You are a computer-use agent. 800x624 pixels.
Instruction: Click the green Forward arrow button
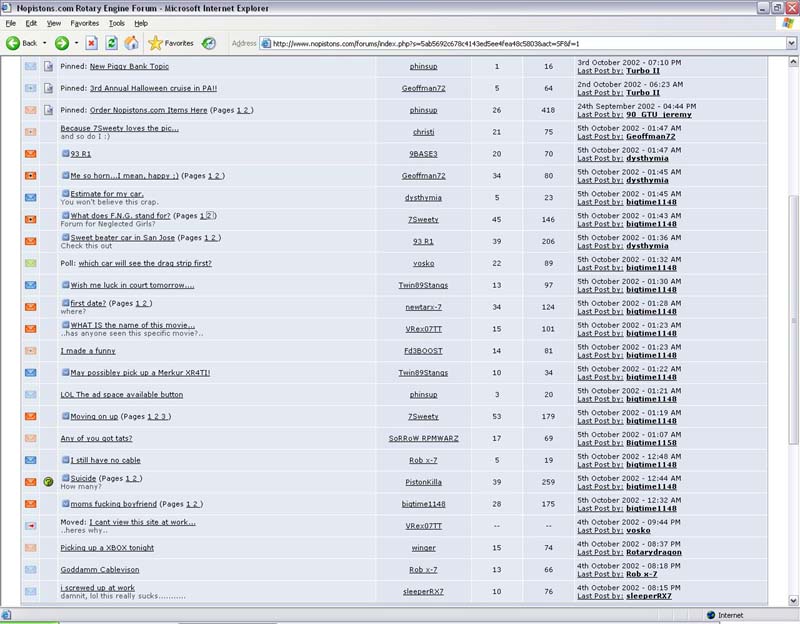(62, 43)
